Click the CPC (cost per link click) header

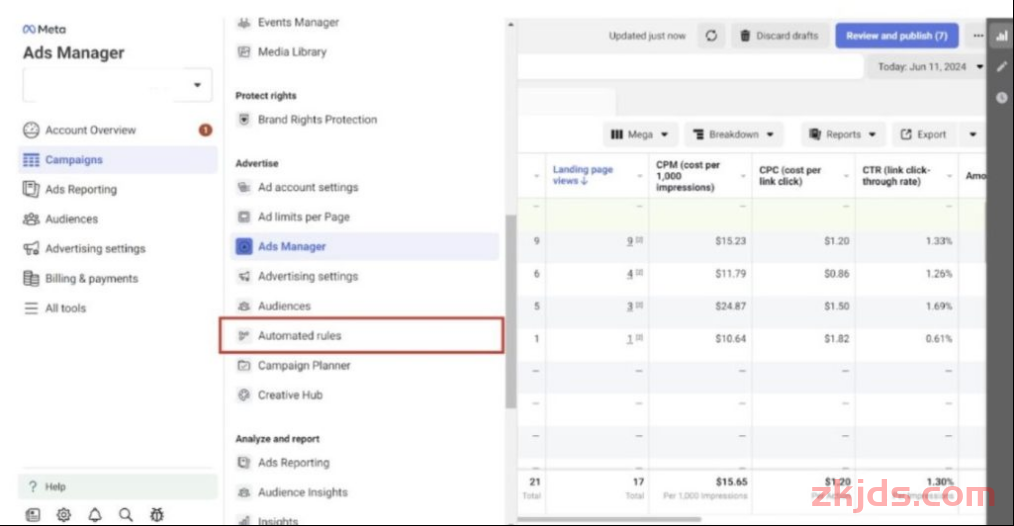(790, 176)
